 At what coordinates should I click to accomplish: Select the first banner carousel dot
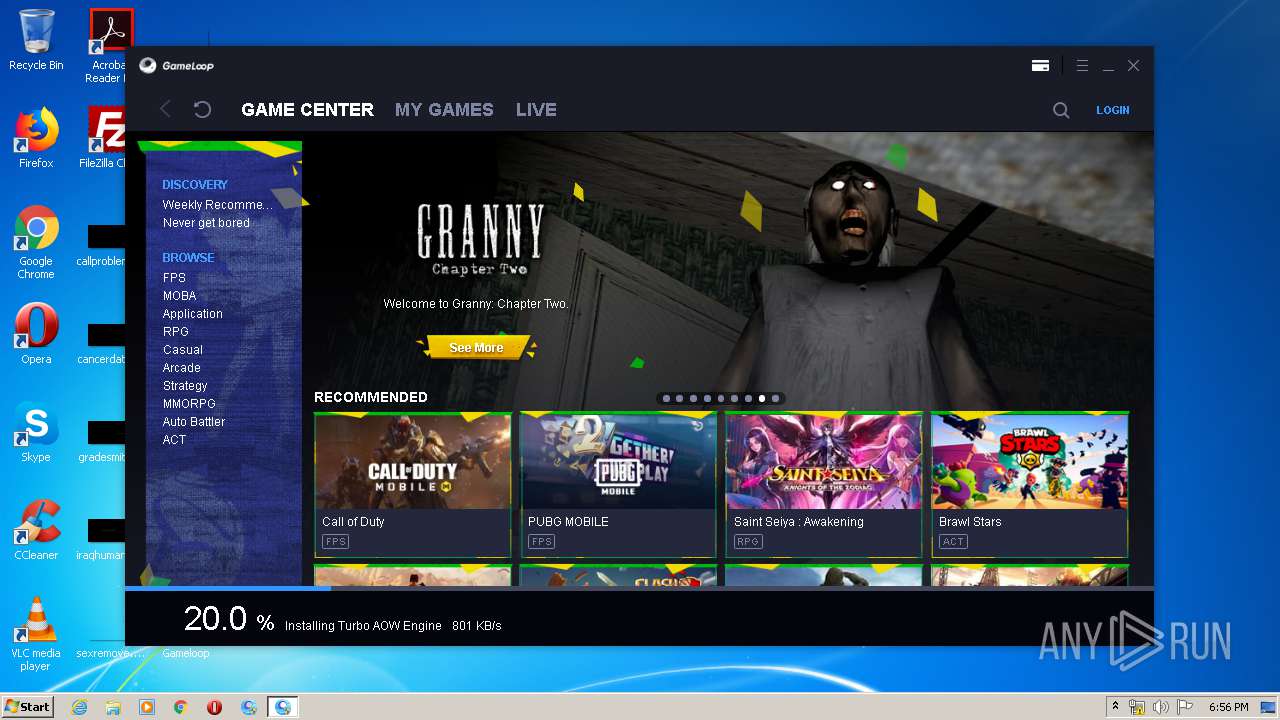(x=665, y=398)
